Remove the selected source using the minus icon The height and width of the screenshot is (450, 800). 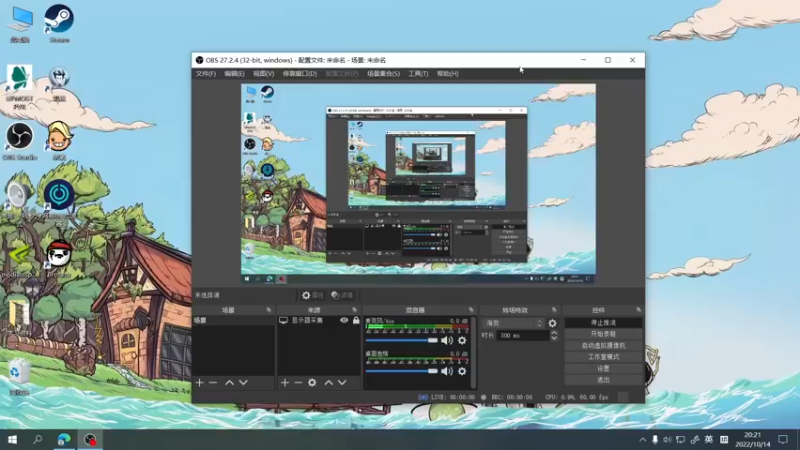click(298, 383)
